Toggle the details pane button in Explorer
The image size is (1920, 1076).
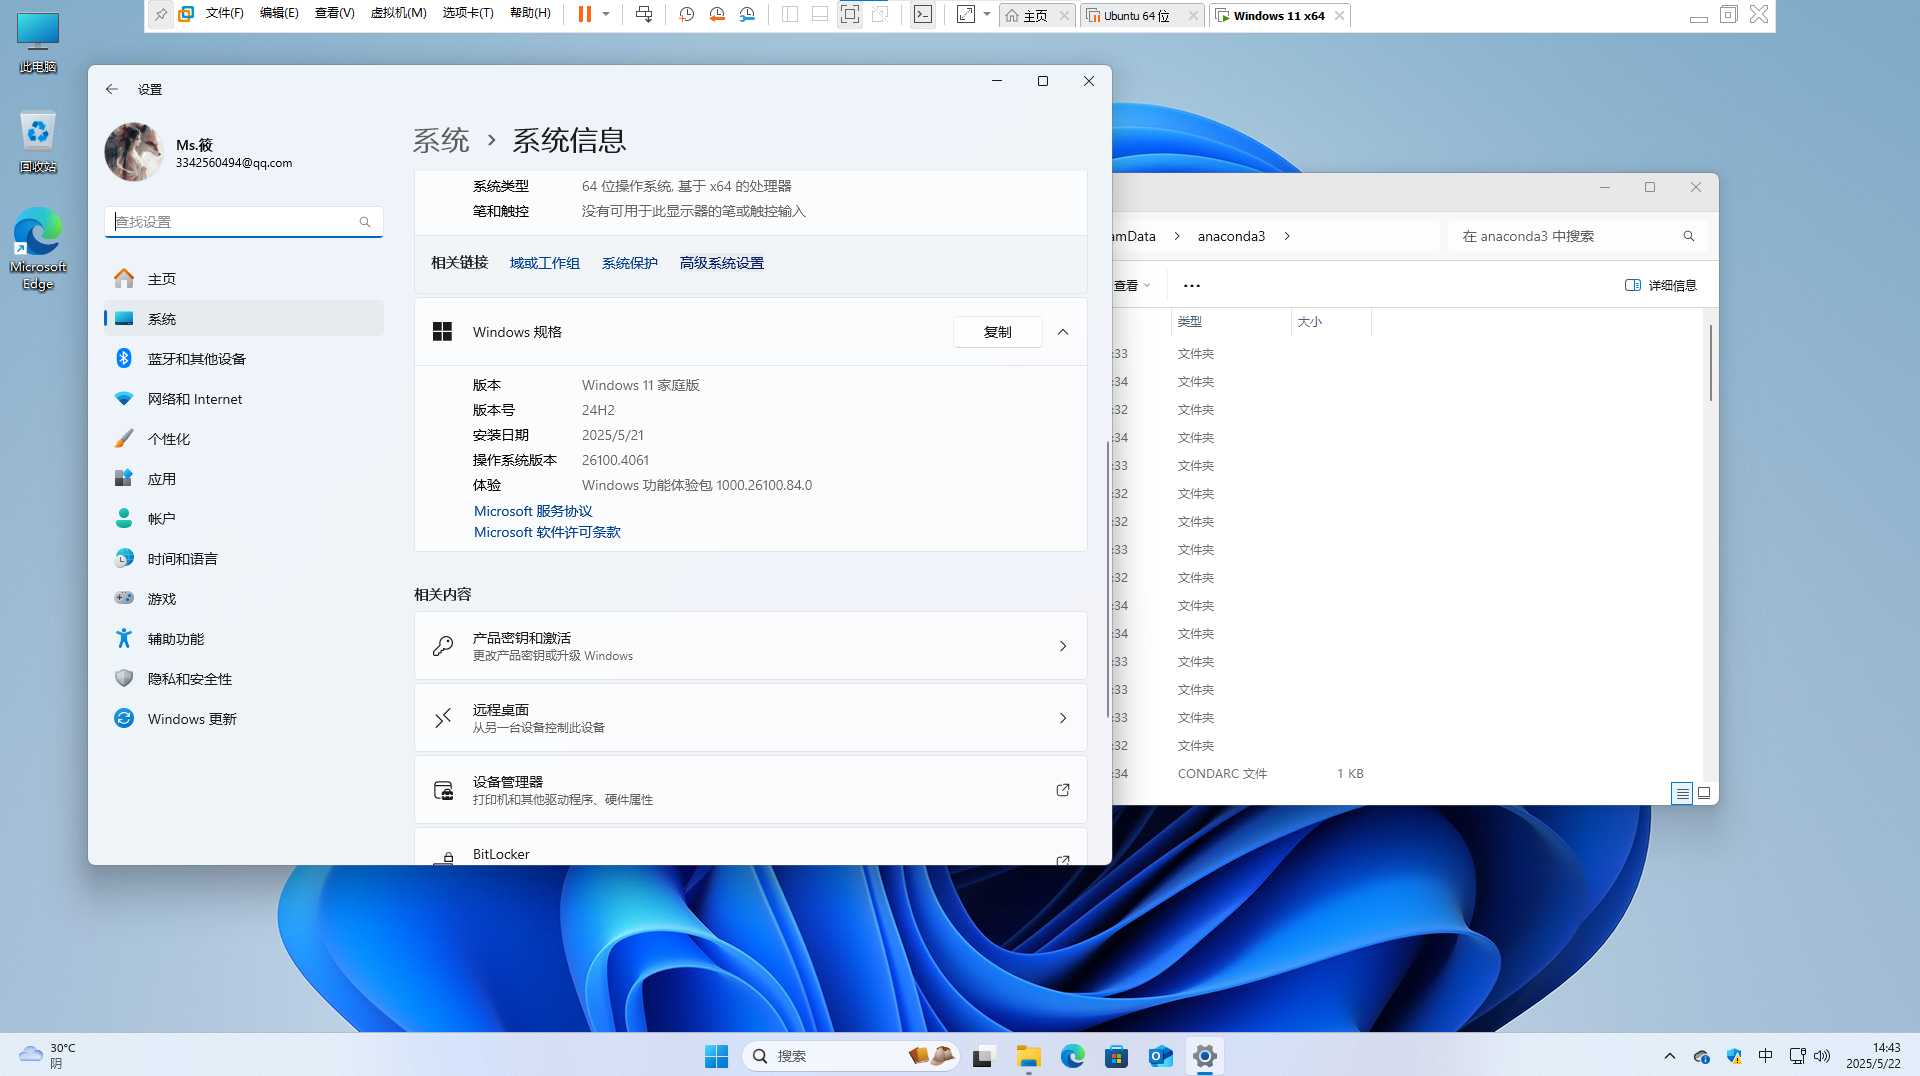pos(1661,285)
